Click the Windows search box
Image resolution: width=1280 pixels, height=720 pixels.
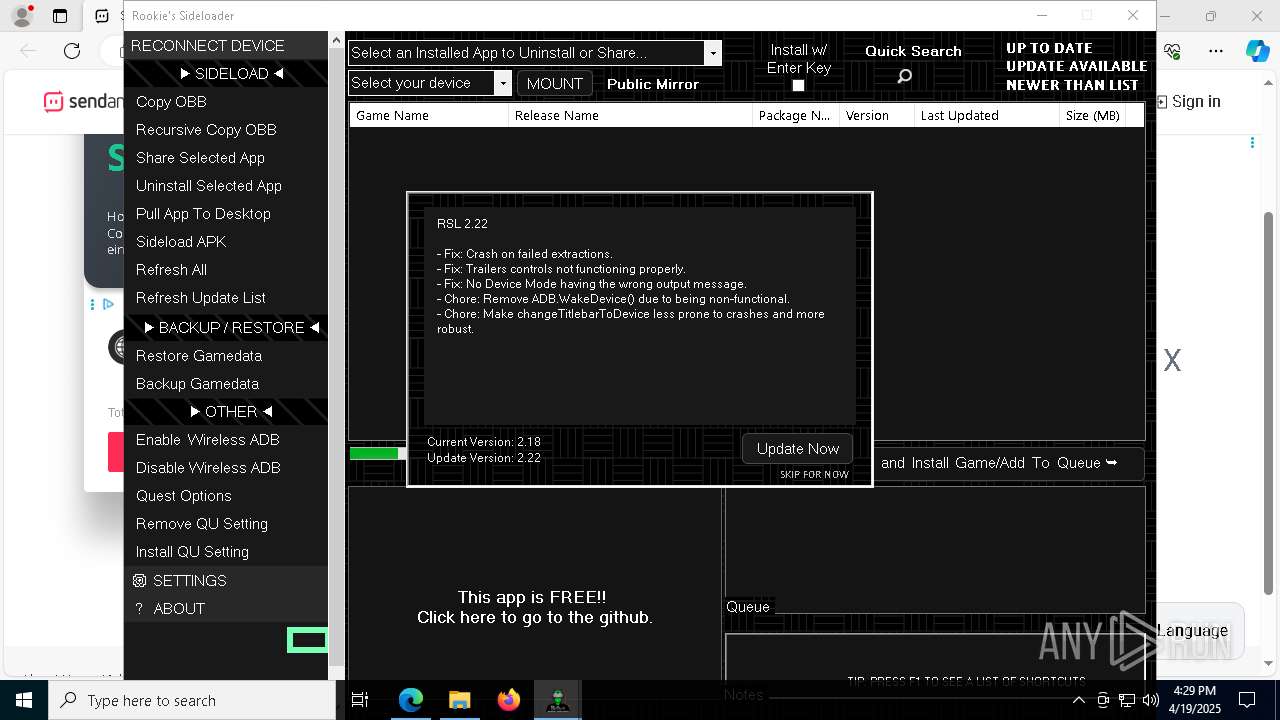(192, 700)
